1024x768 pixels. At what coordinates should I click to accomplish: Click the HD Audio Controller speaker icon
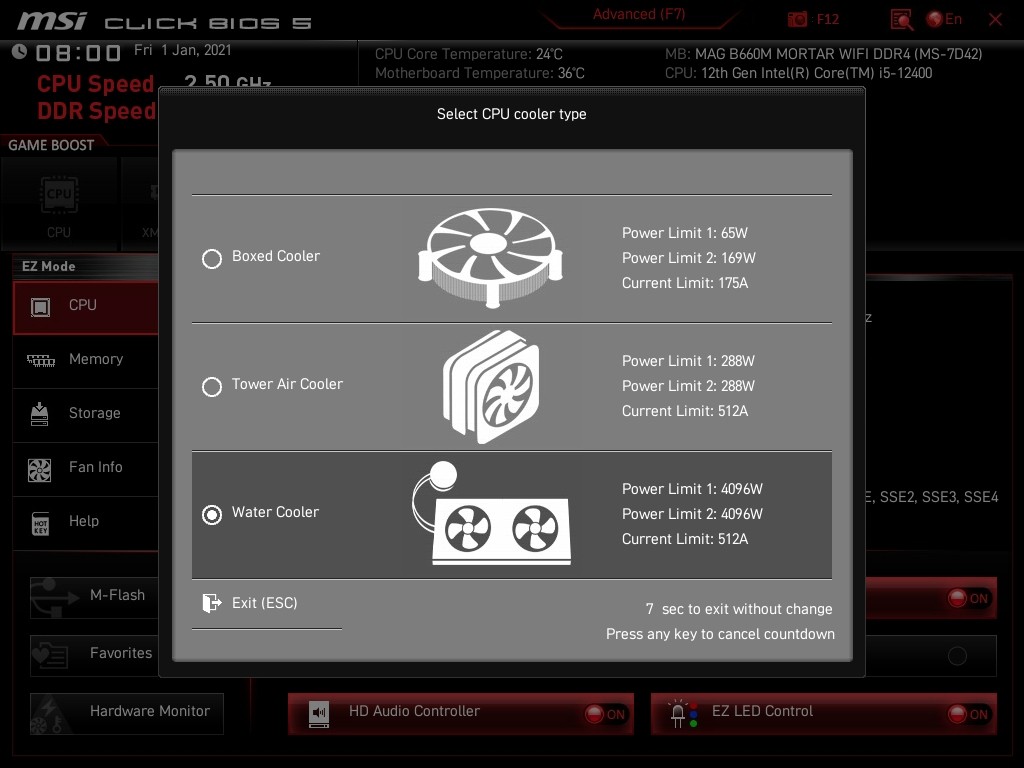point(319,714)
